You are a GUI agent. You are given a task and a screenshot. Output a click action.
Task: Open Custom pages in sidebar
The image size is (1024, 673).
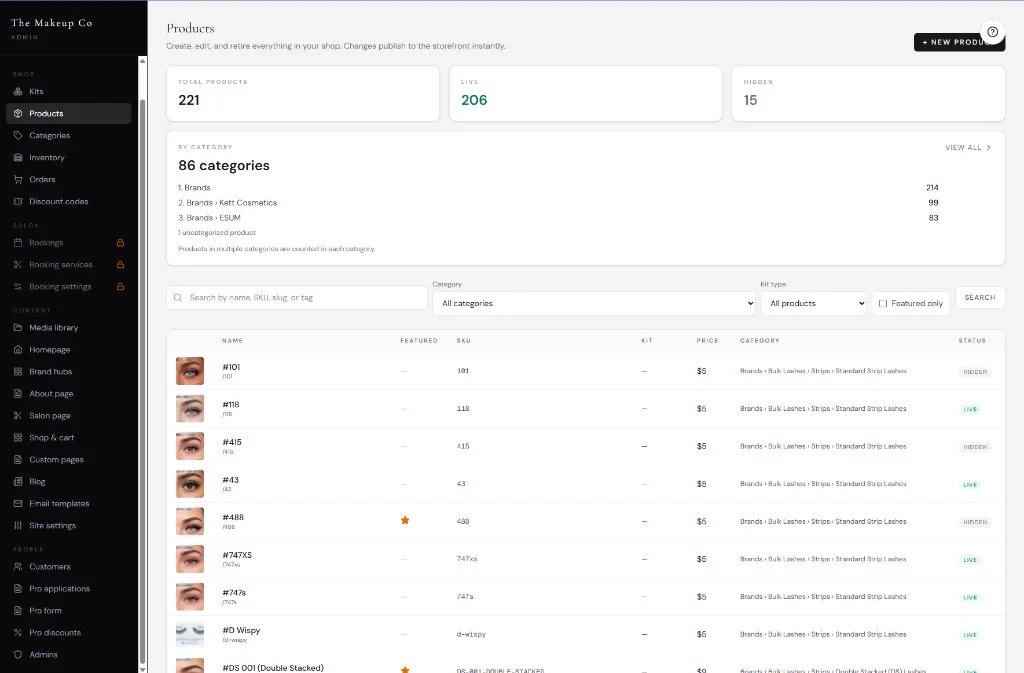point(56,460)
